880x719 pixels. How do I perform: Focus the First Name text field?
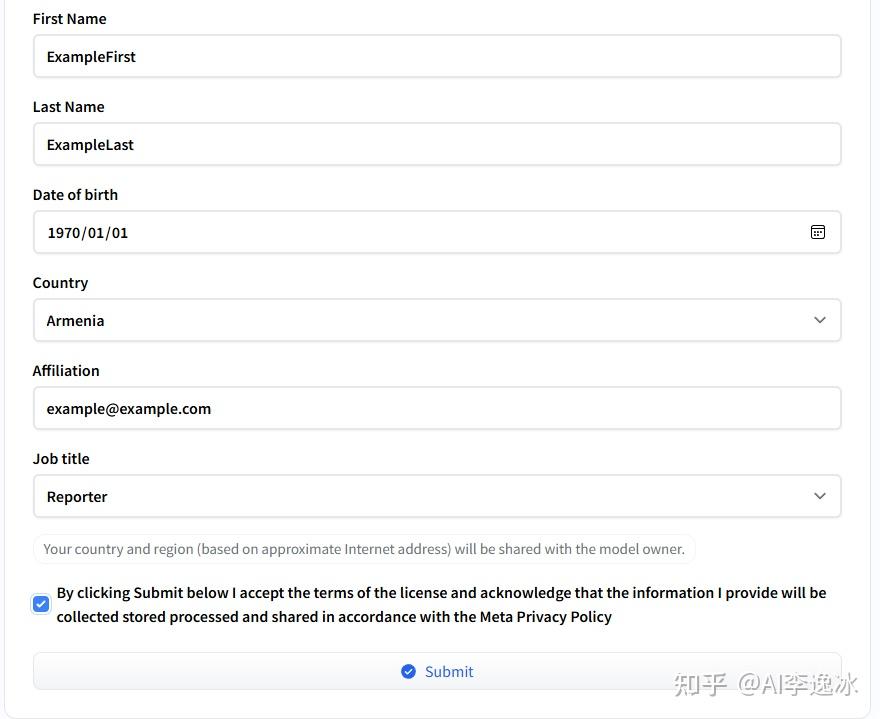[436, 57]
